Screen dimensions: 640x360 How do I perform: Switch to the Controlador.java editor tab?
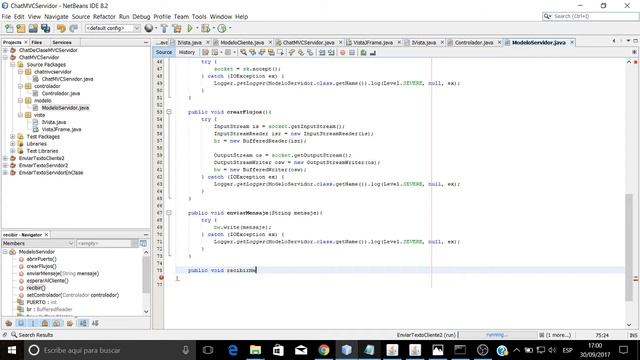474,42
